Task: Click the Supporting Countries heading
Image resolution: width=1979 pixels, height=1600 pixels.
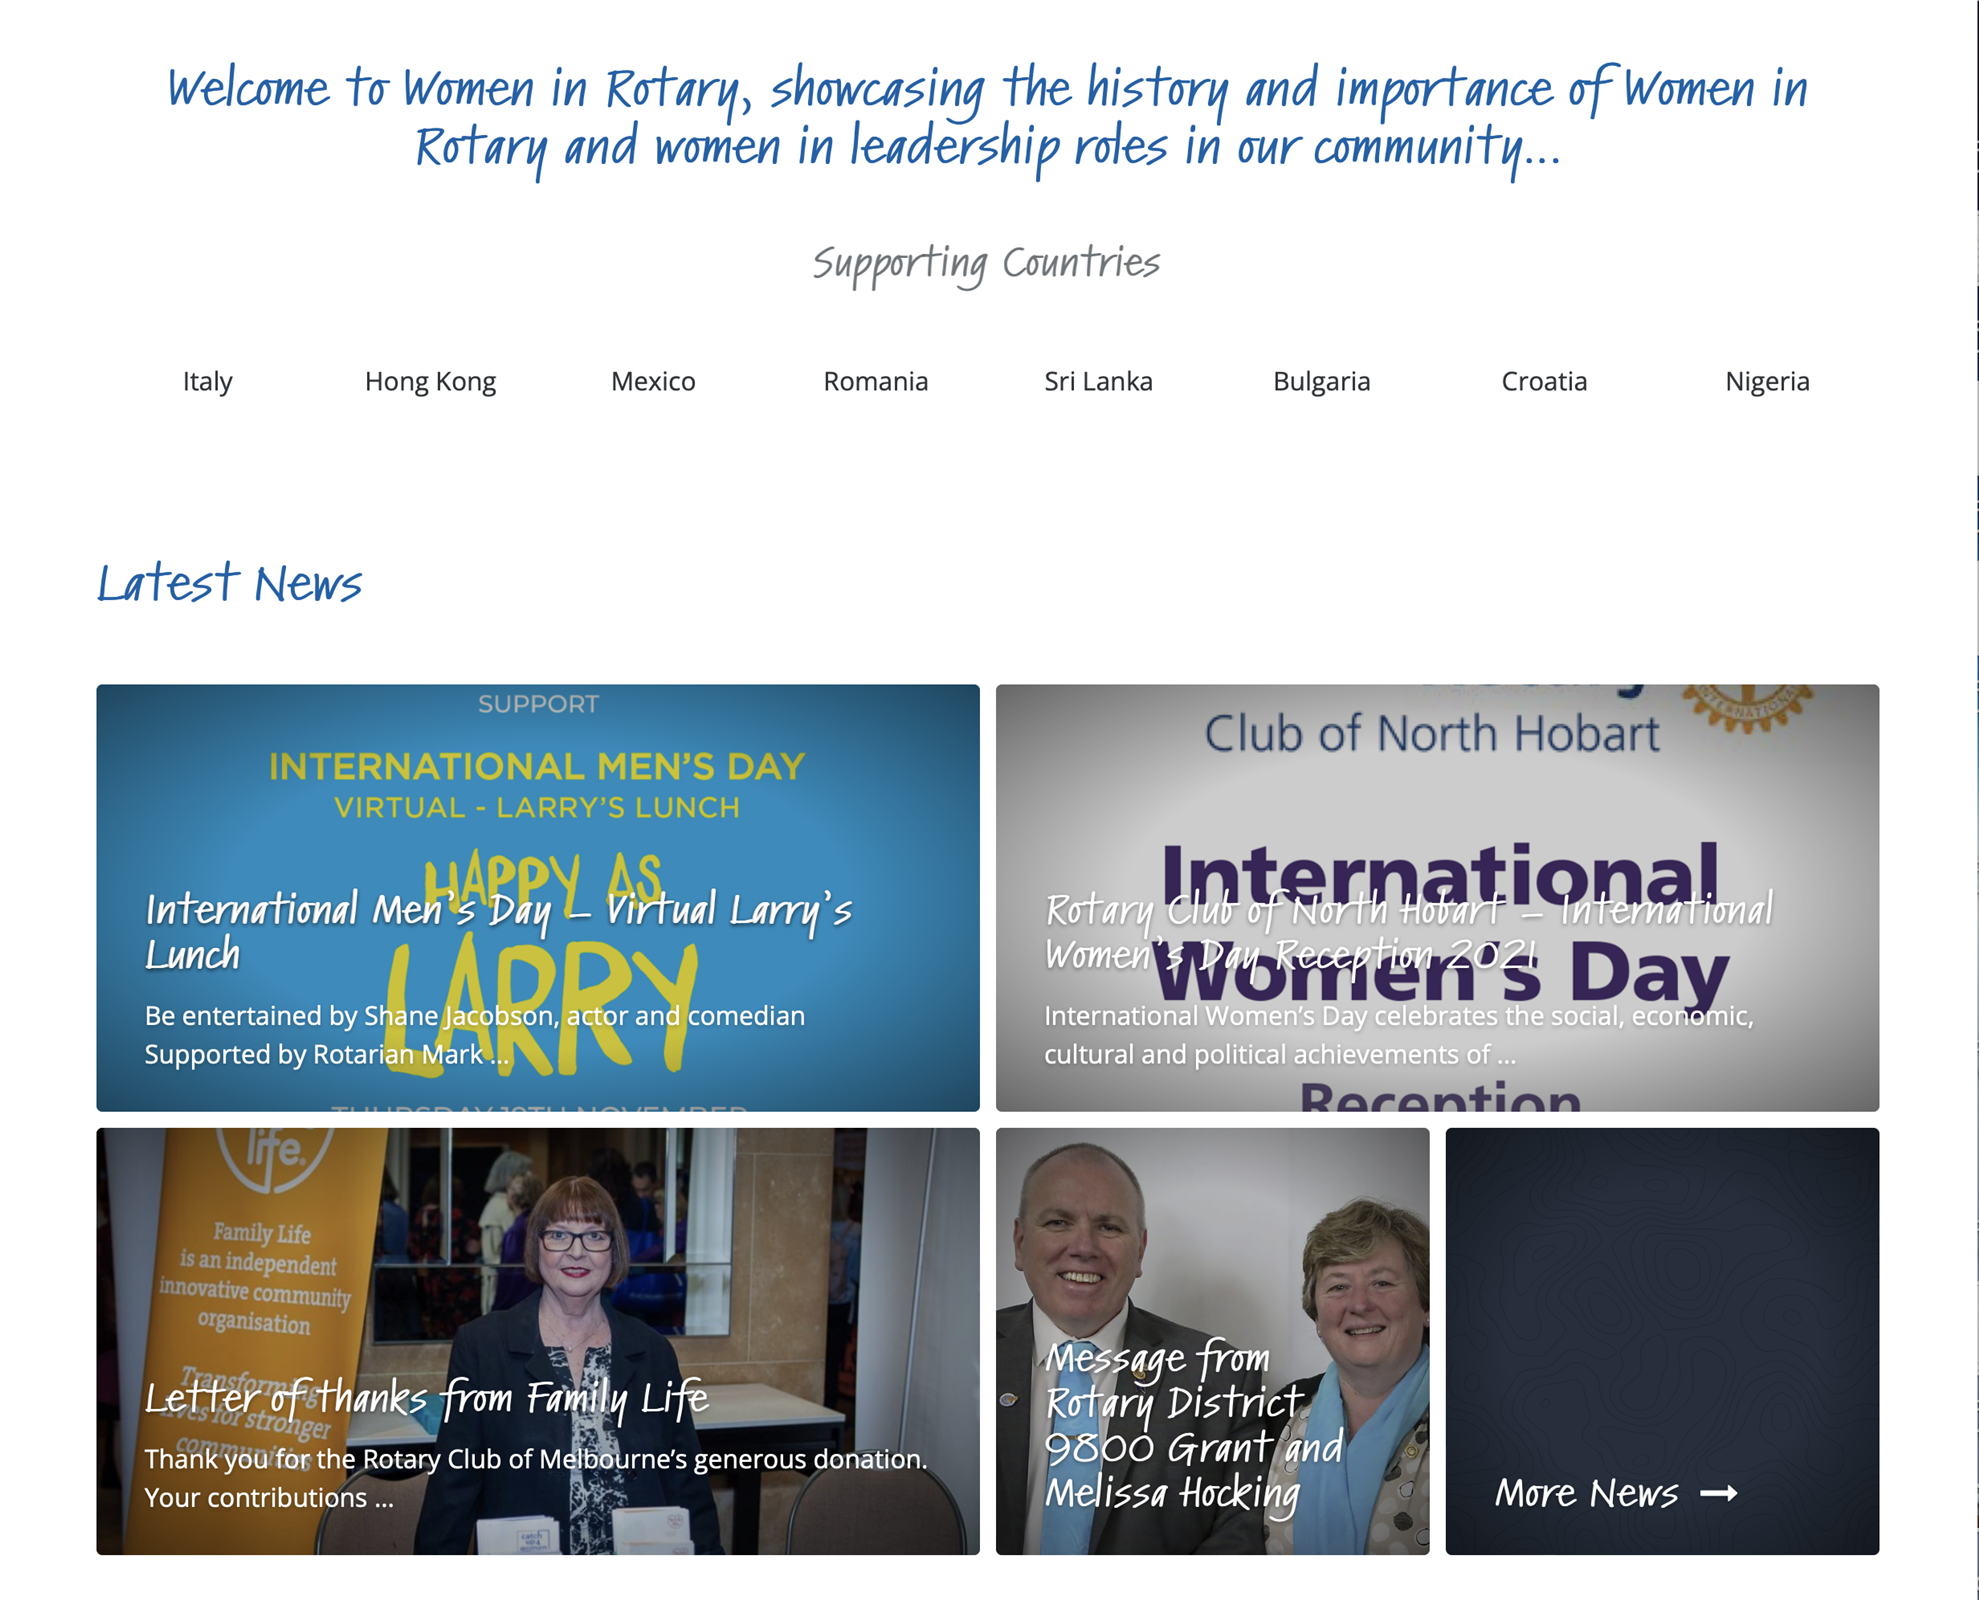Action: [x=986, y=264]
